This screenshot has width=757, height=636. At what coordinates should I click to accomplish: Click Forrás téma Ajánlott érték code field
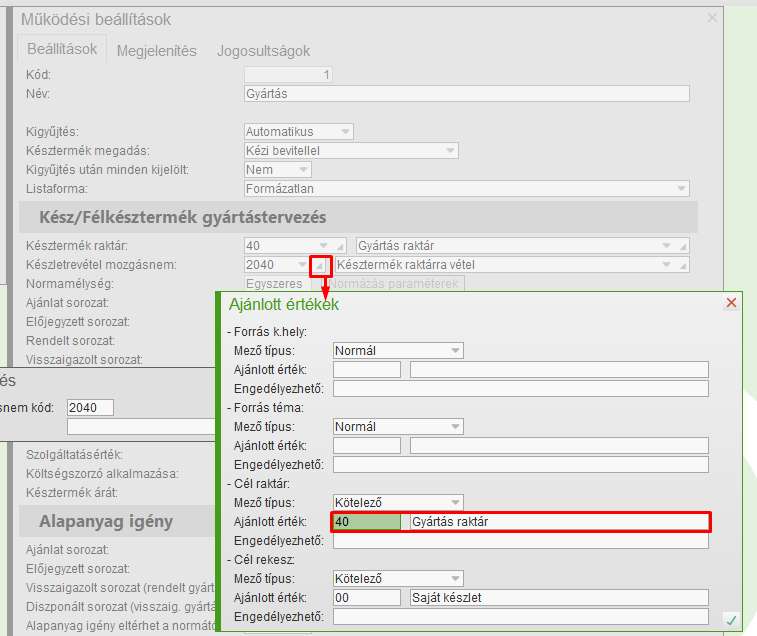point(366,445)
